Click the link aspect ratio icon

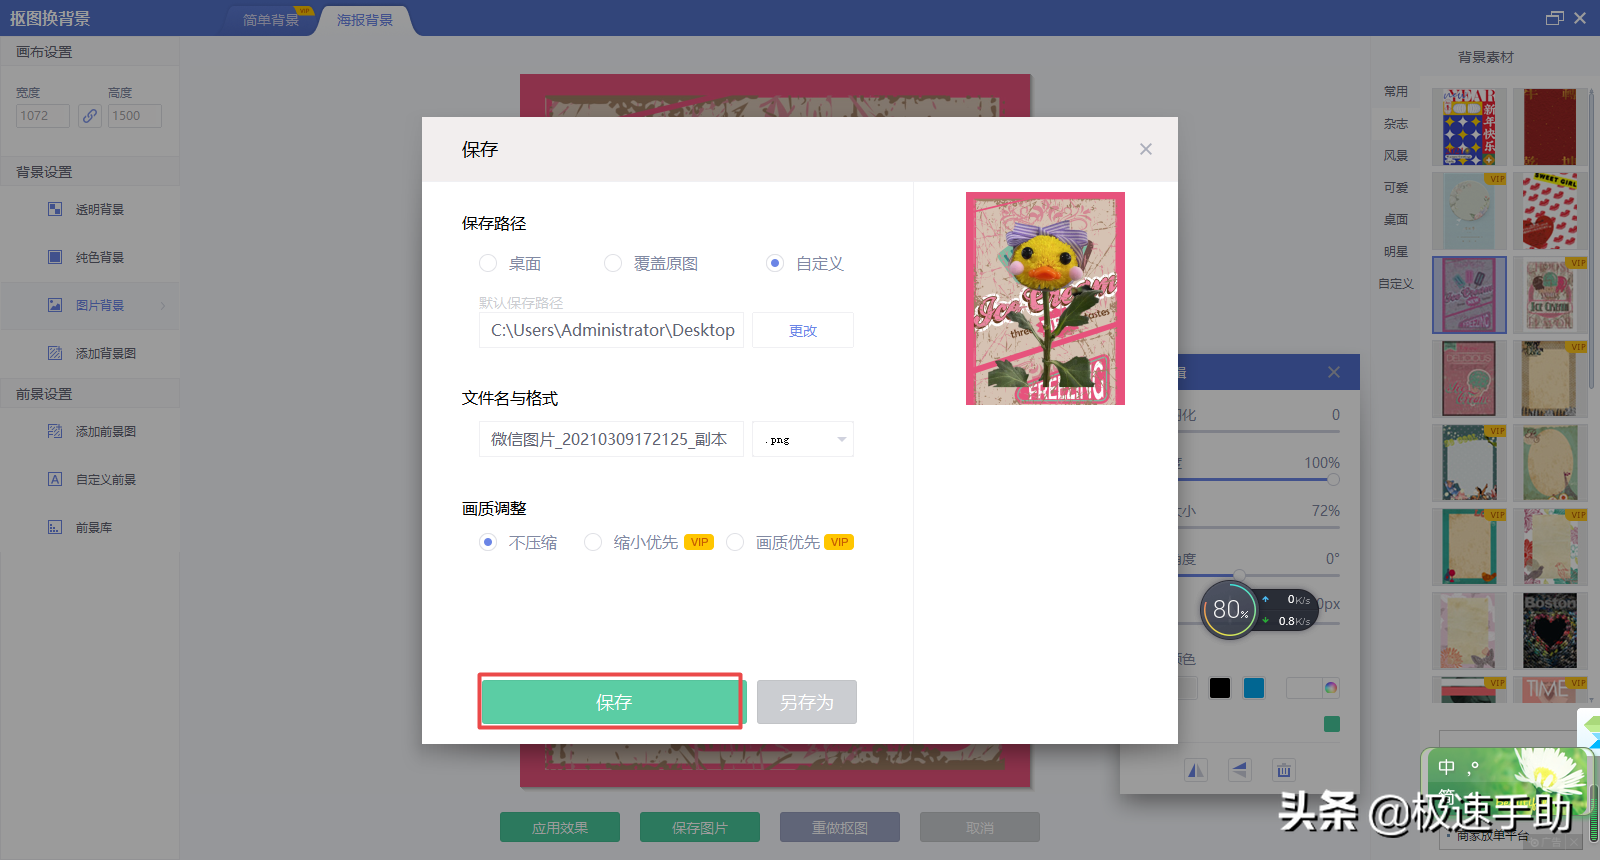click(90, 116)
